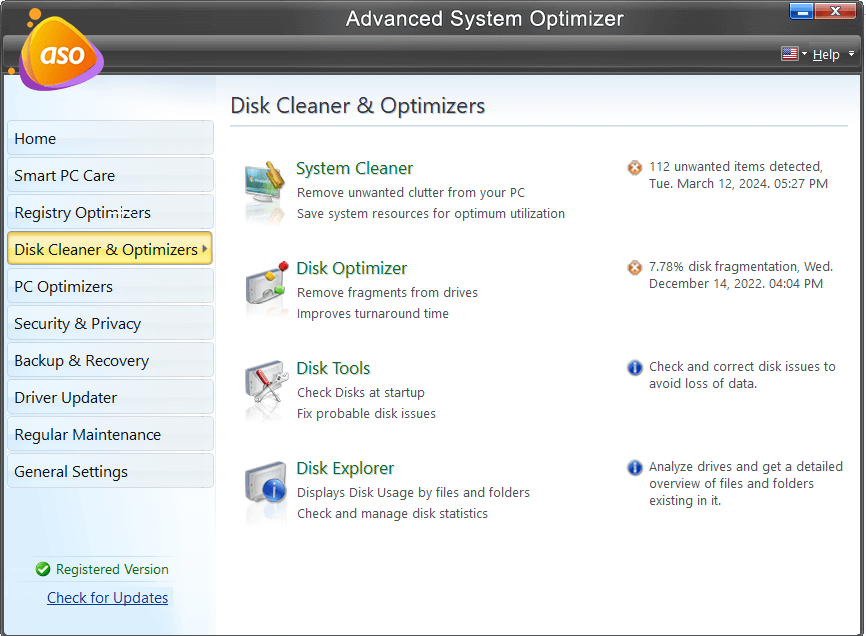Click the System Cleaner heading link
Screen dimensions: 866x636
click(354, 167)
